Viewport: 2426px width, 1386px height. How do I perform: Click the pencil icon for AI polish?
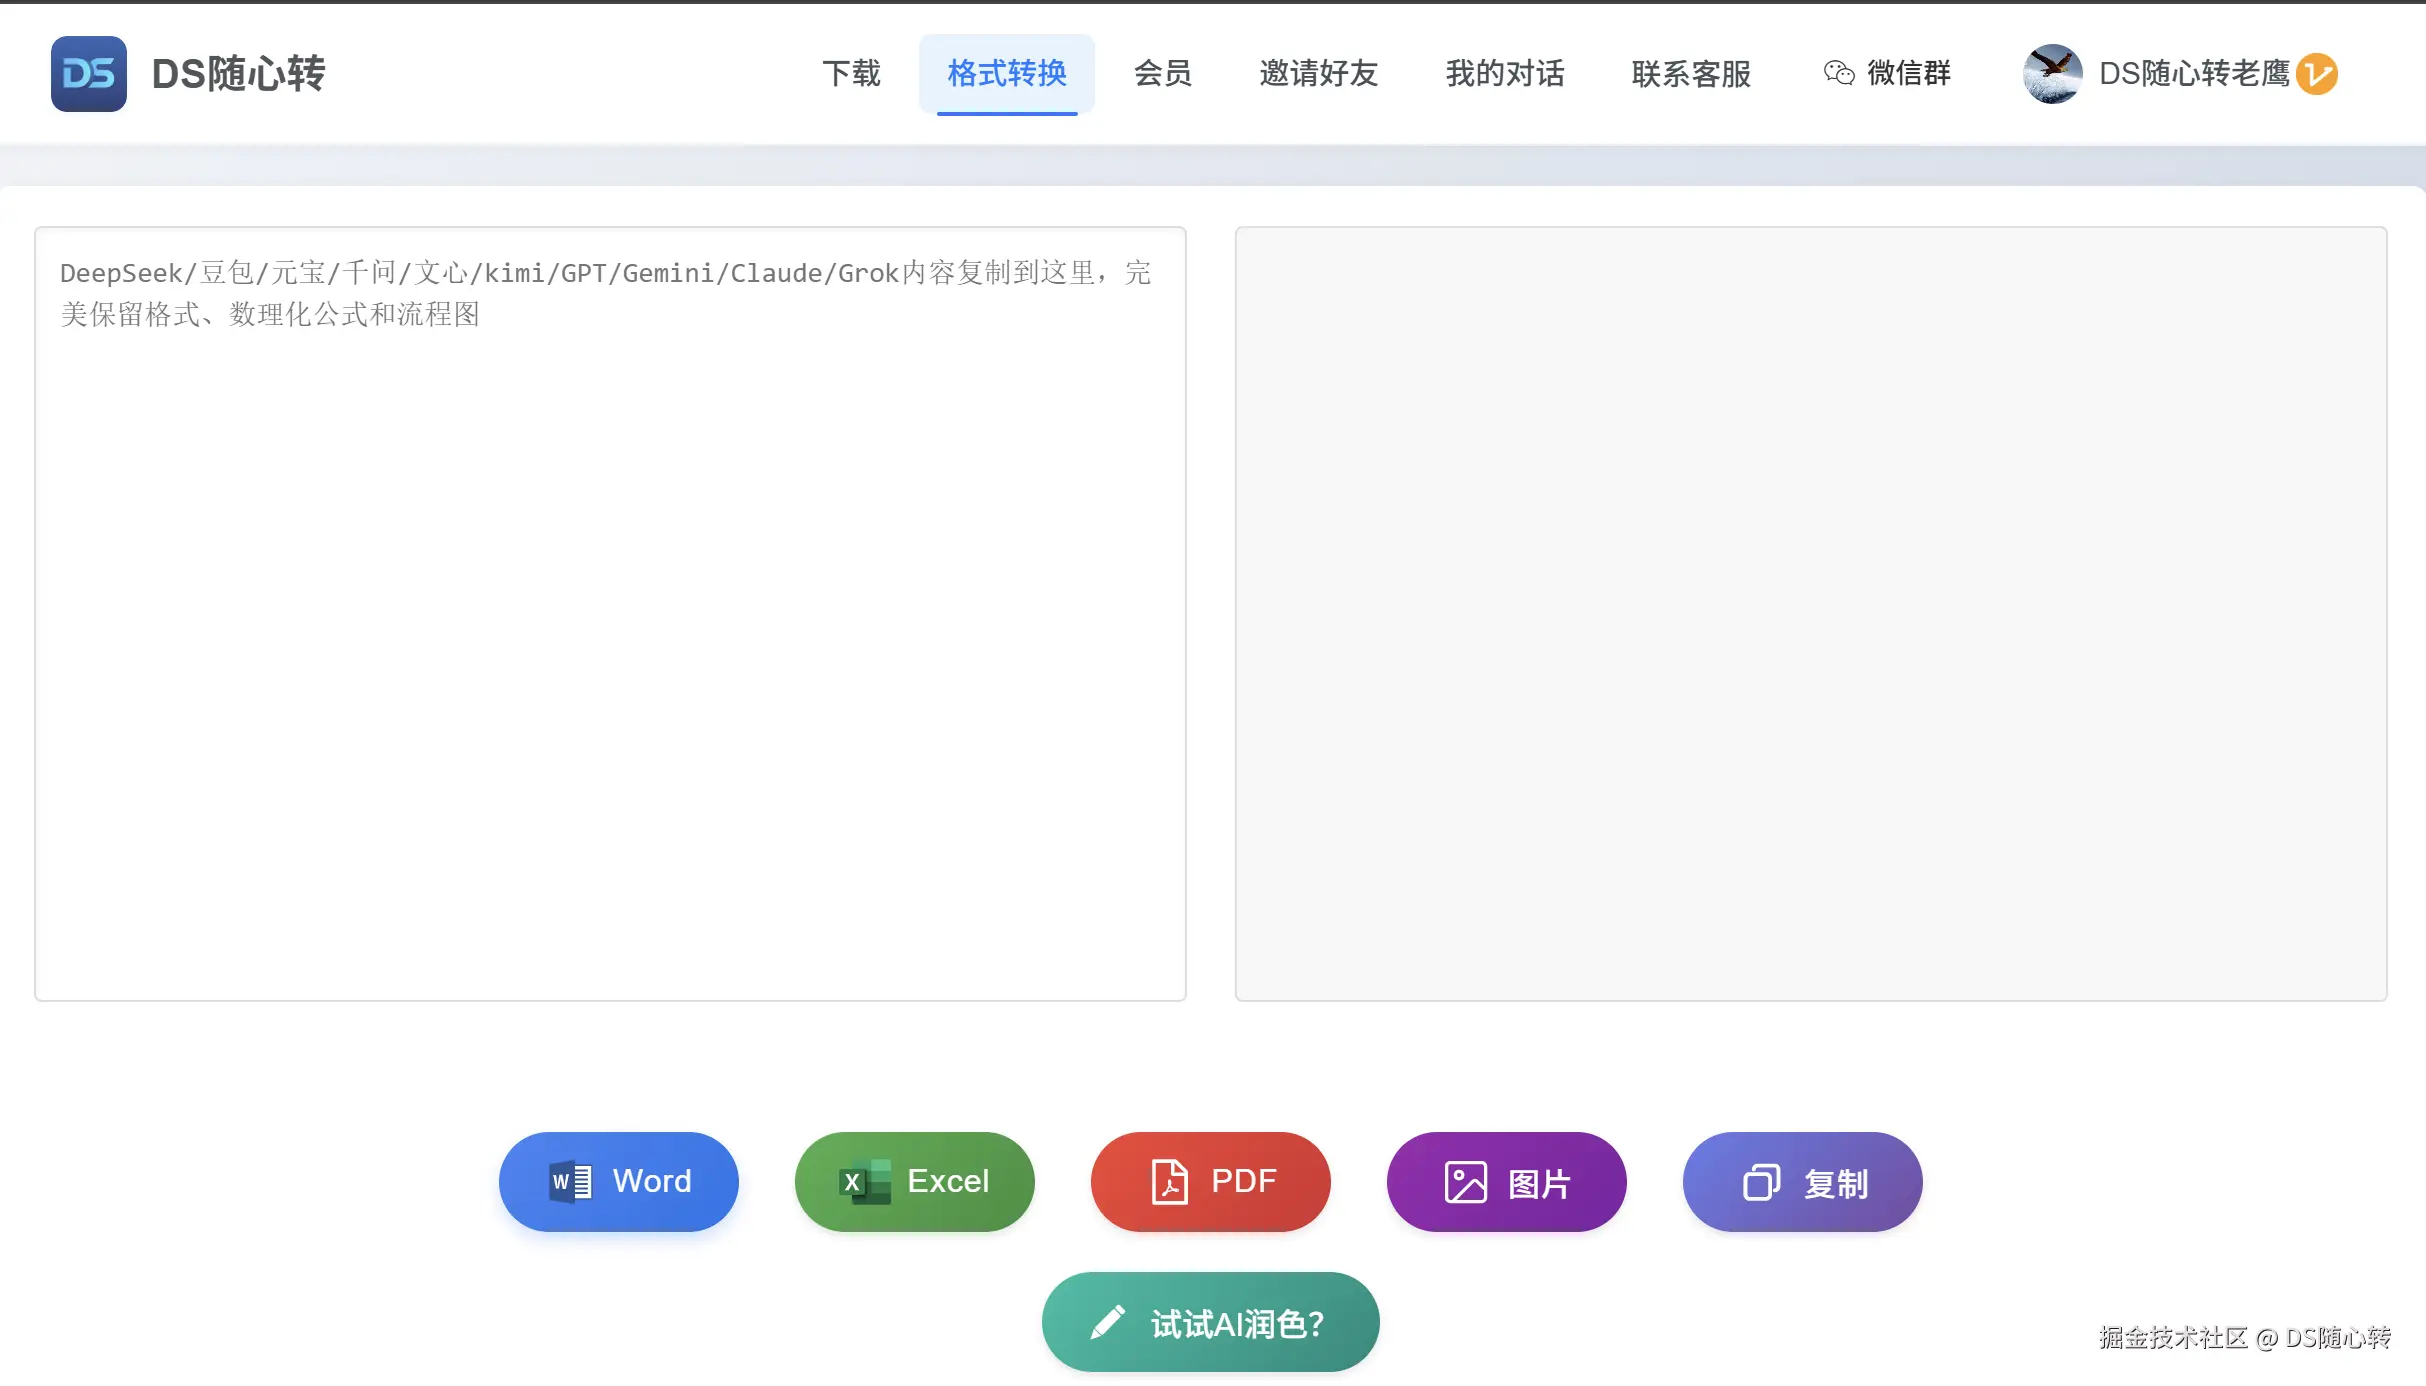click(x=1108, y=1322)
